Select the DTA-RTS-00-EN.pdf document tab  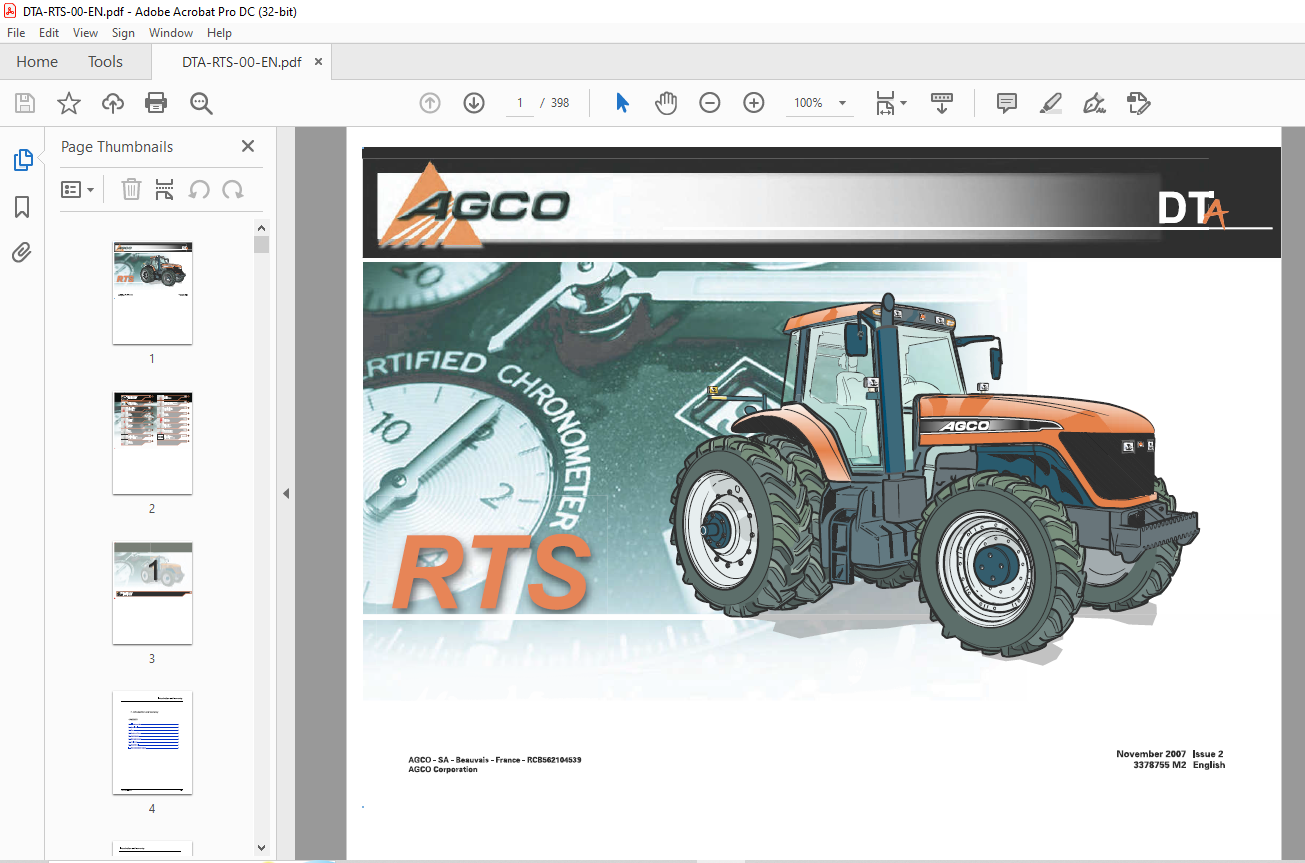coord(242,62)
